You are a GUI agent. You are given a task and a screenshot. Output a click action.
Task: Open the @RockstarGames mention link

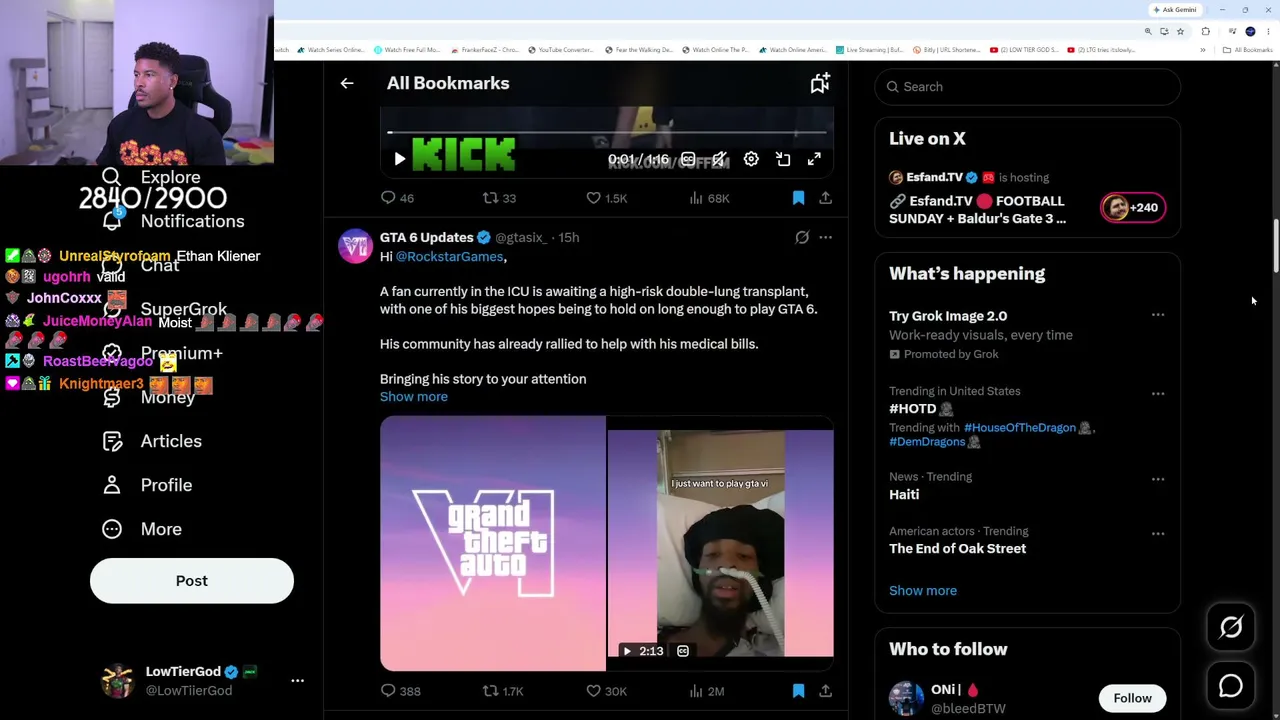pos(449,257)
